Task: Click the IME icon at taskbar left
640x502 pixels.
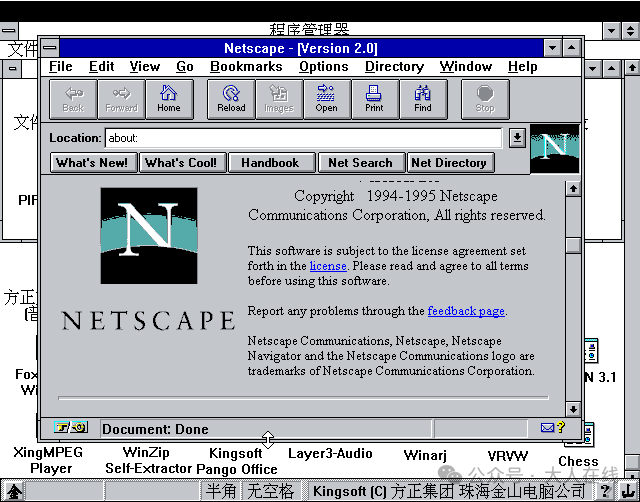Action: coord(14,491)
